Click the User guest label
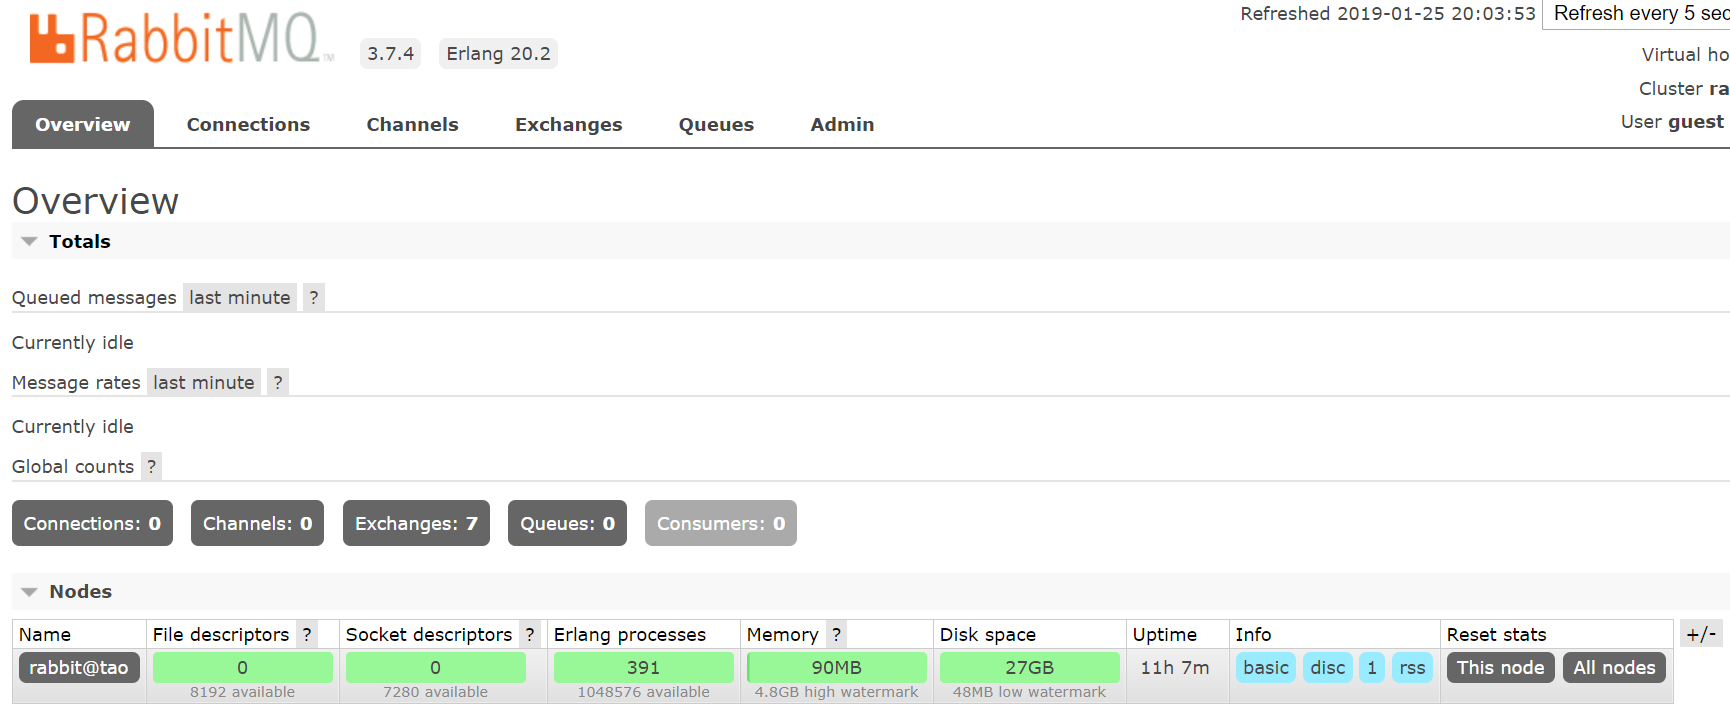Viewport: 1730px width, 721px height. (1672, 121)
